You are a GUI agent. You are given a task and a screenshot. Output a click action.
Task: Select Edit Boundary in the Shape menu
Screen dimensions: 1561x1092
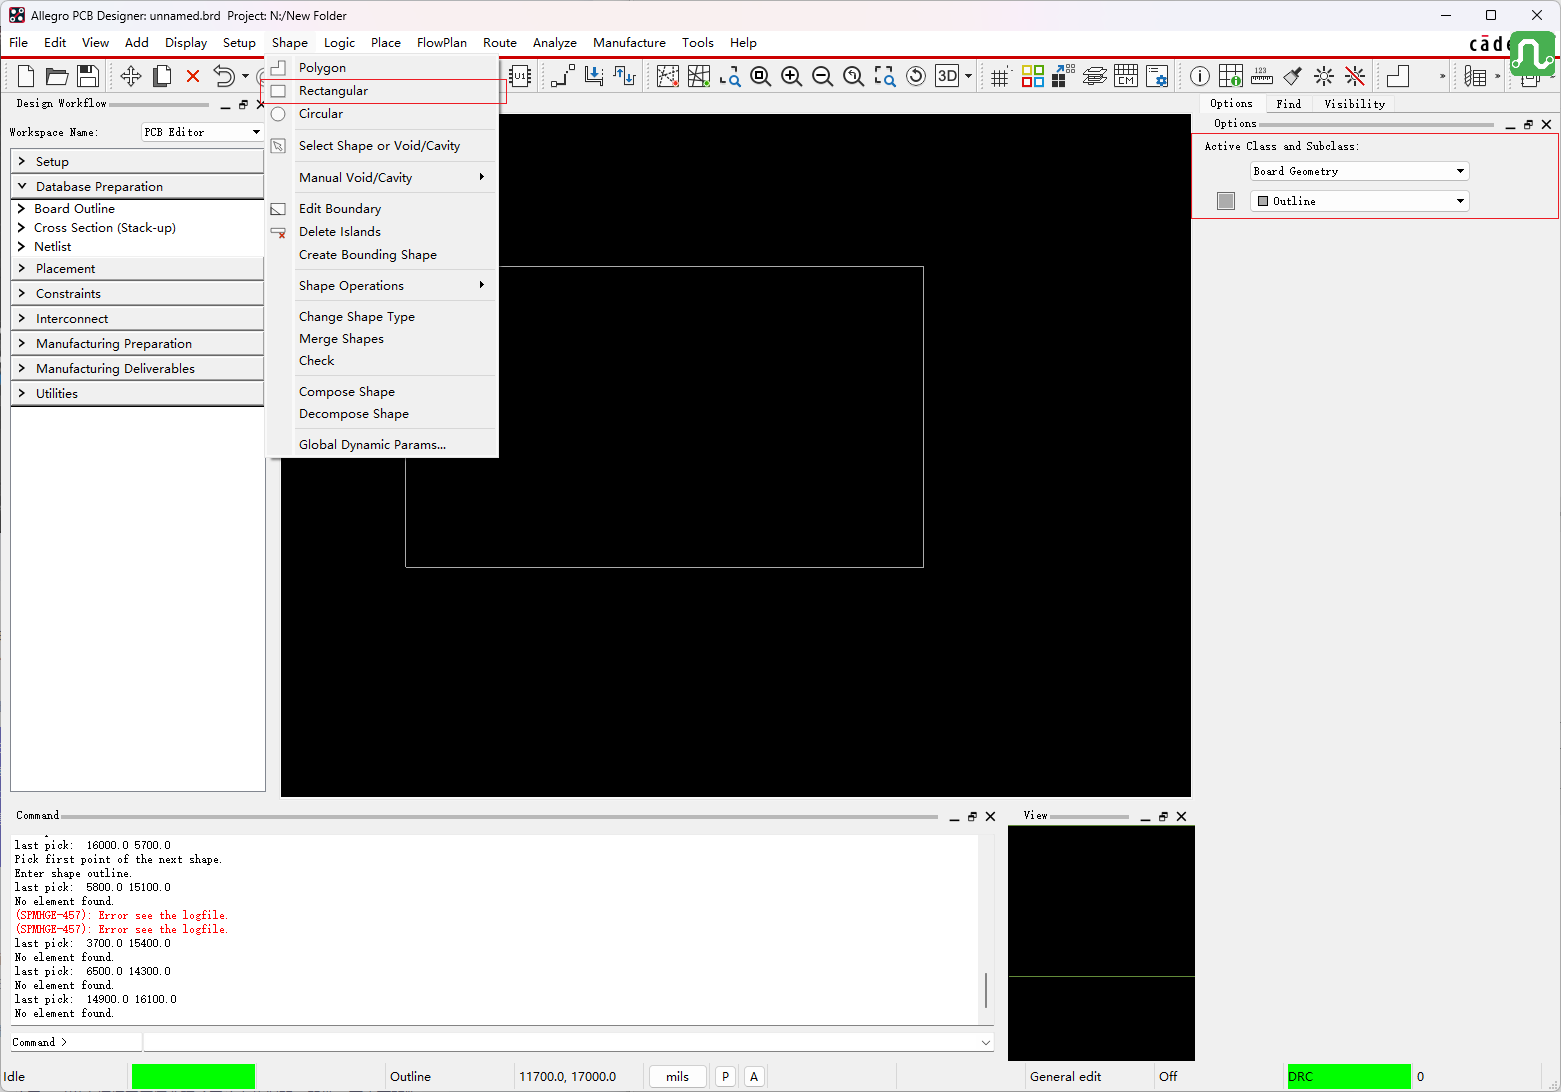(382, 209)
